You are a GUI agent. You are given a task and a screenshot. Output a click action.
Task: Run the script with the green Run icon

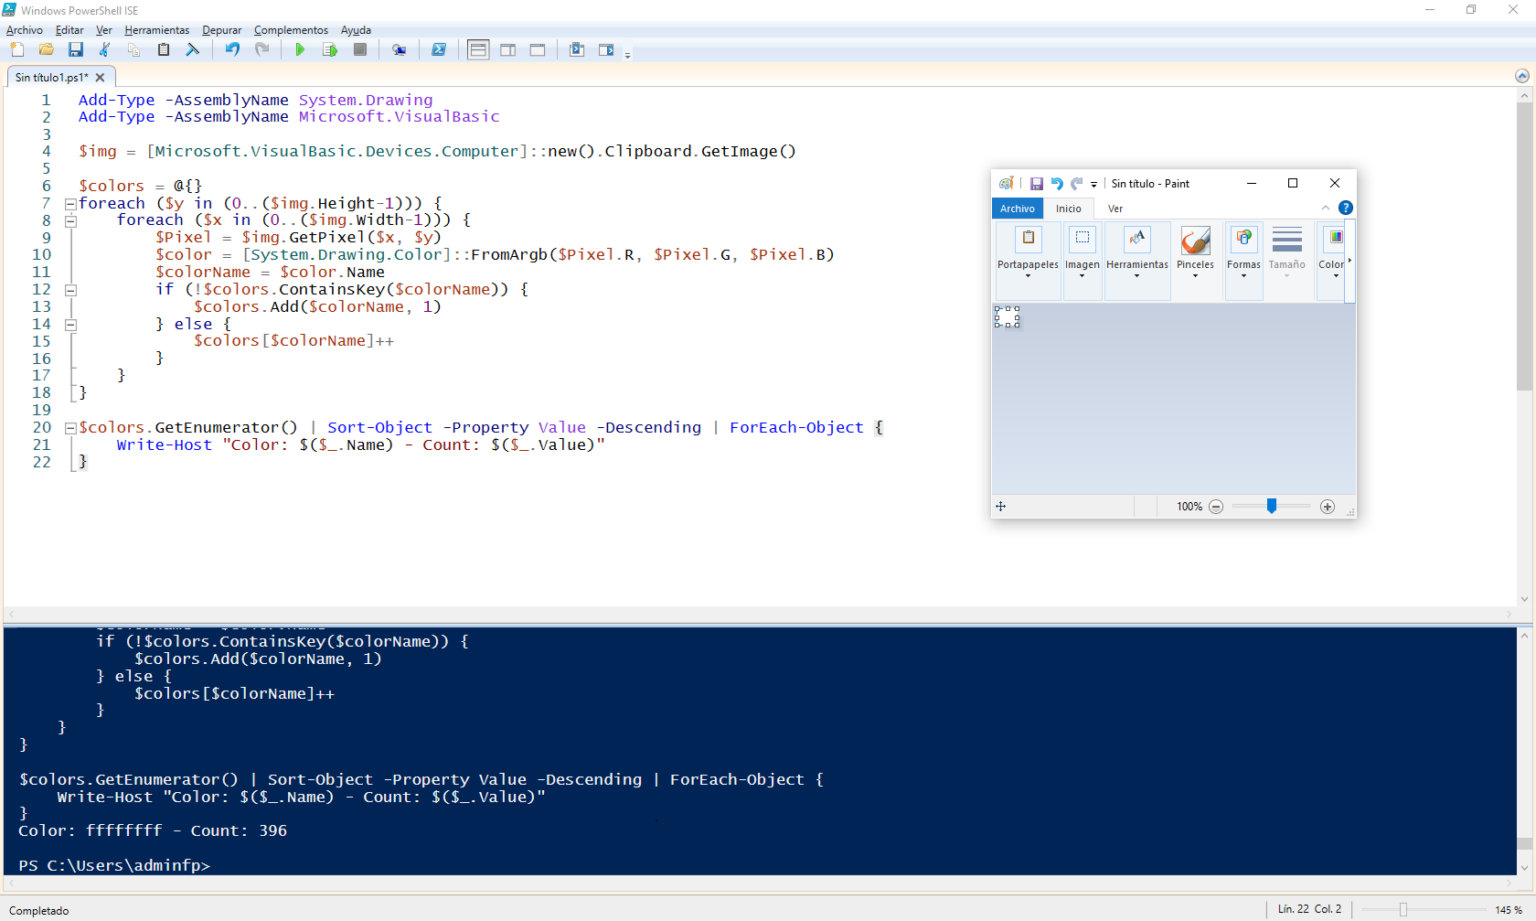(x=300, y=49)
